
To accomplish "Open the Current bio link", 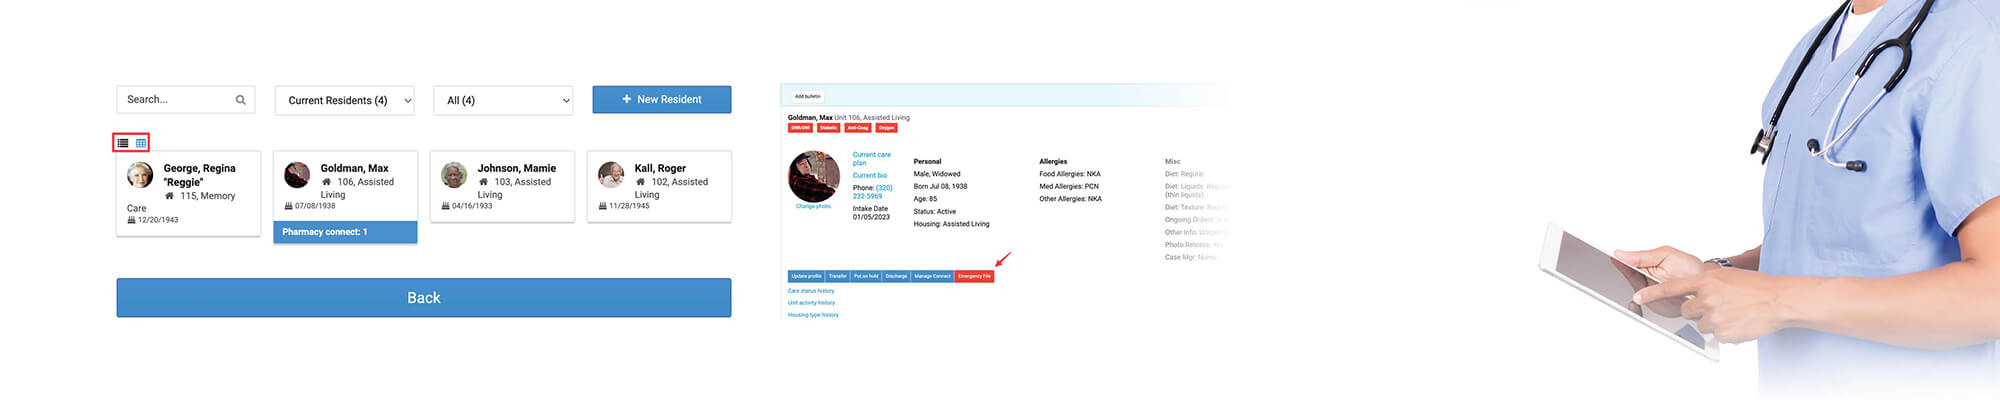I will coord(869,176).
